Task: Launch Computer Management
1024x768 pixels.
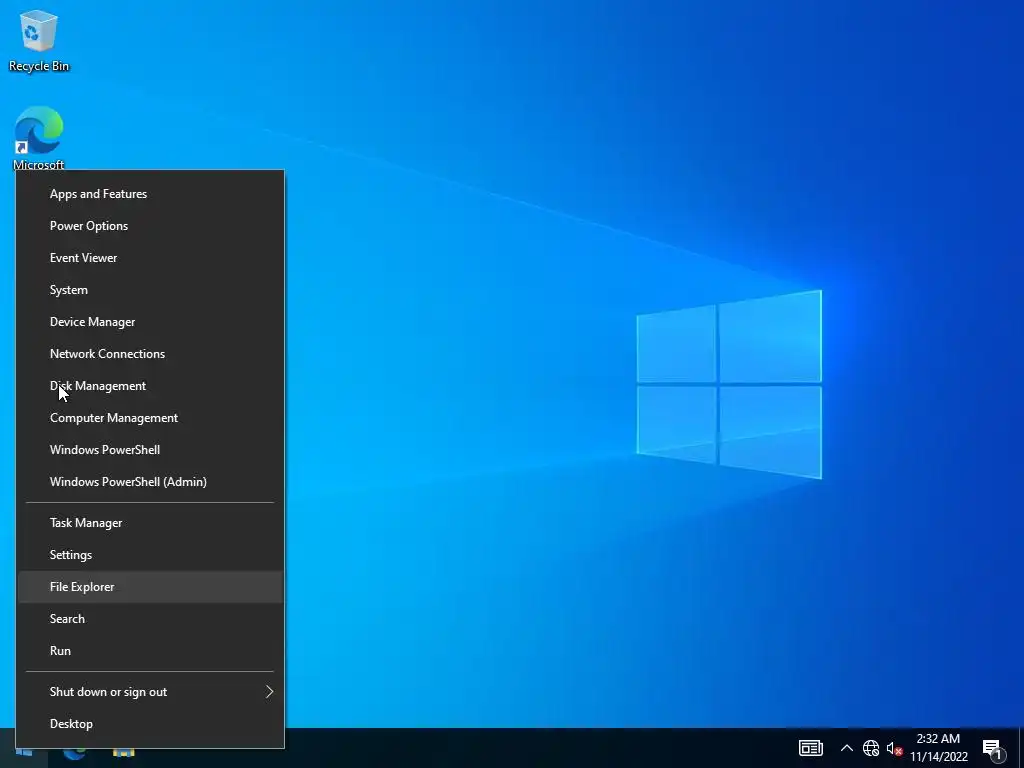Action: [150, 418]
